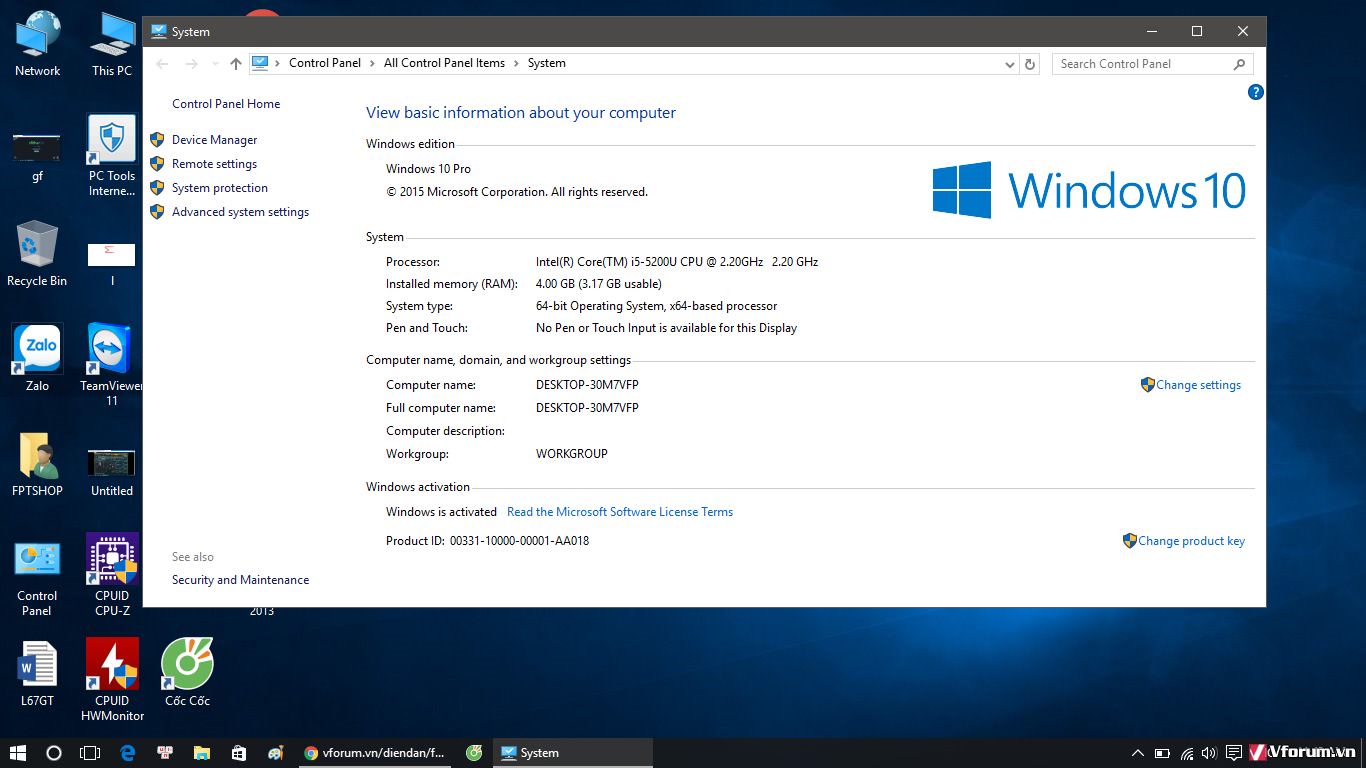Open the System protection link
Viewport: 1366px width, 768px height.
click(x=220, y=188)
